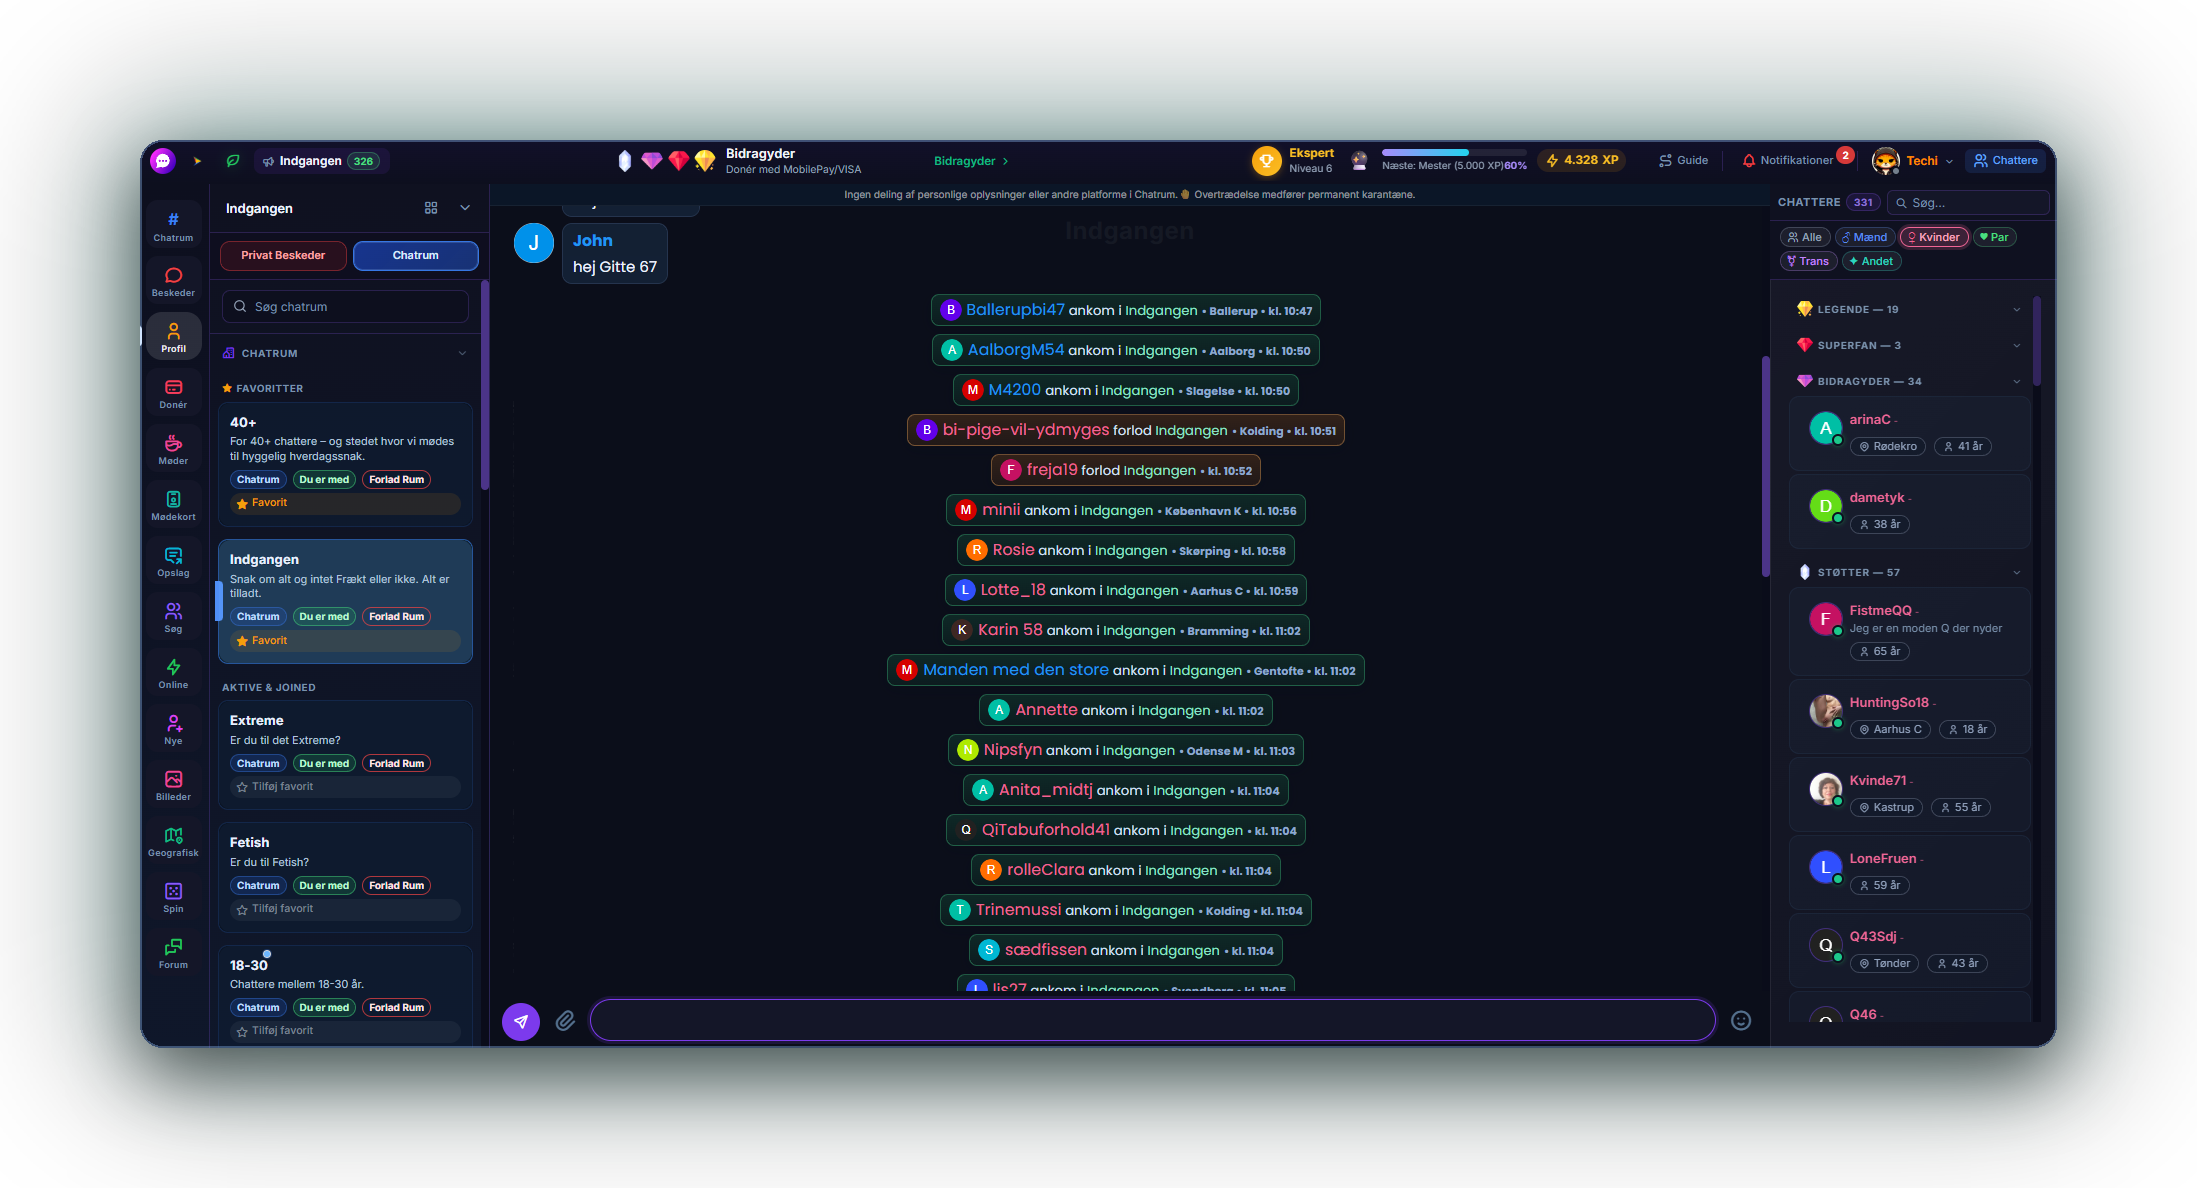Screen dimensions: 2197x1188
Task: Open Spin dice icon
Action: (x=173, y=898)
